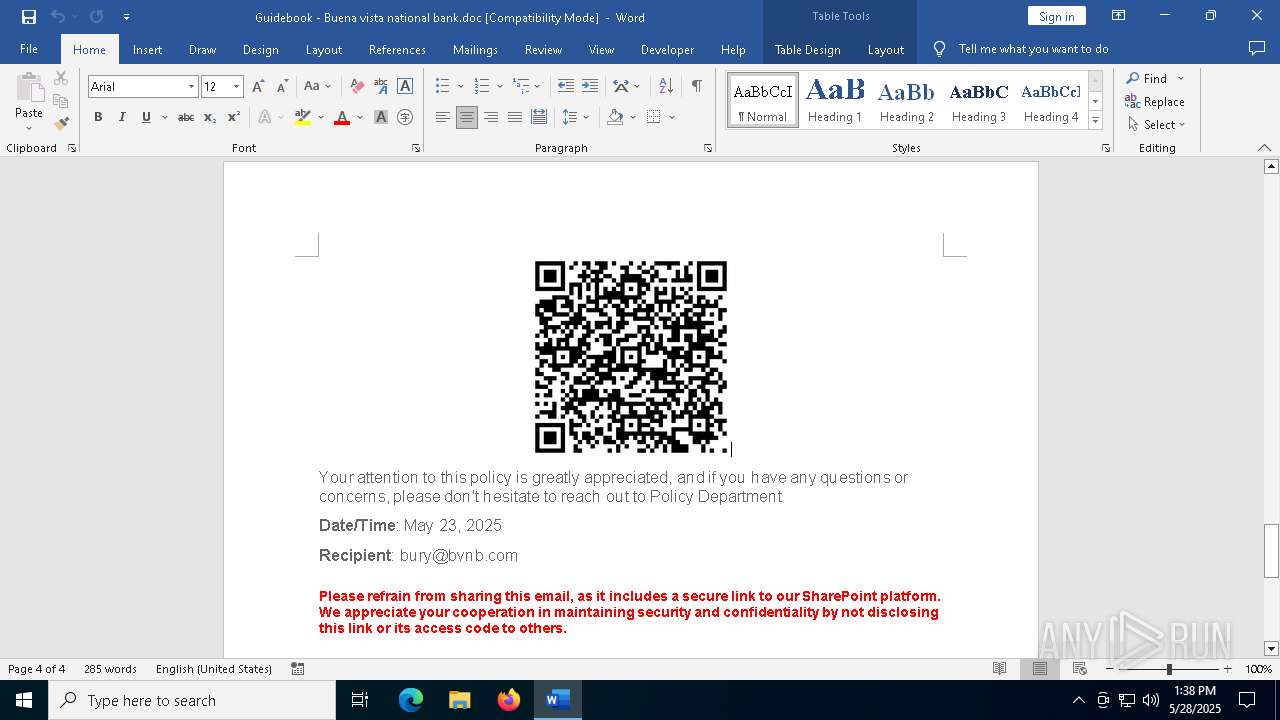Apply the Normal style
Image resolution: width=1280 pixels, height=720 pixels.
point(763,100)
